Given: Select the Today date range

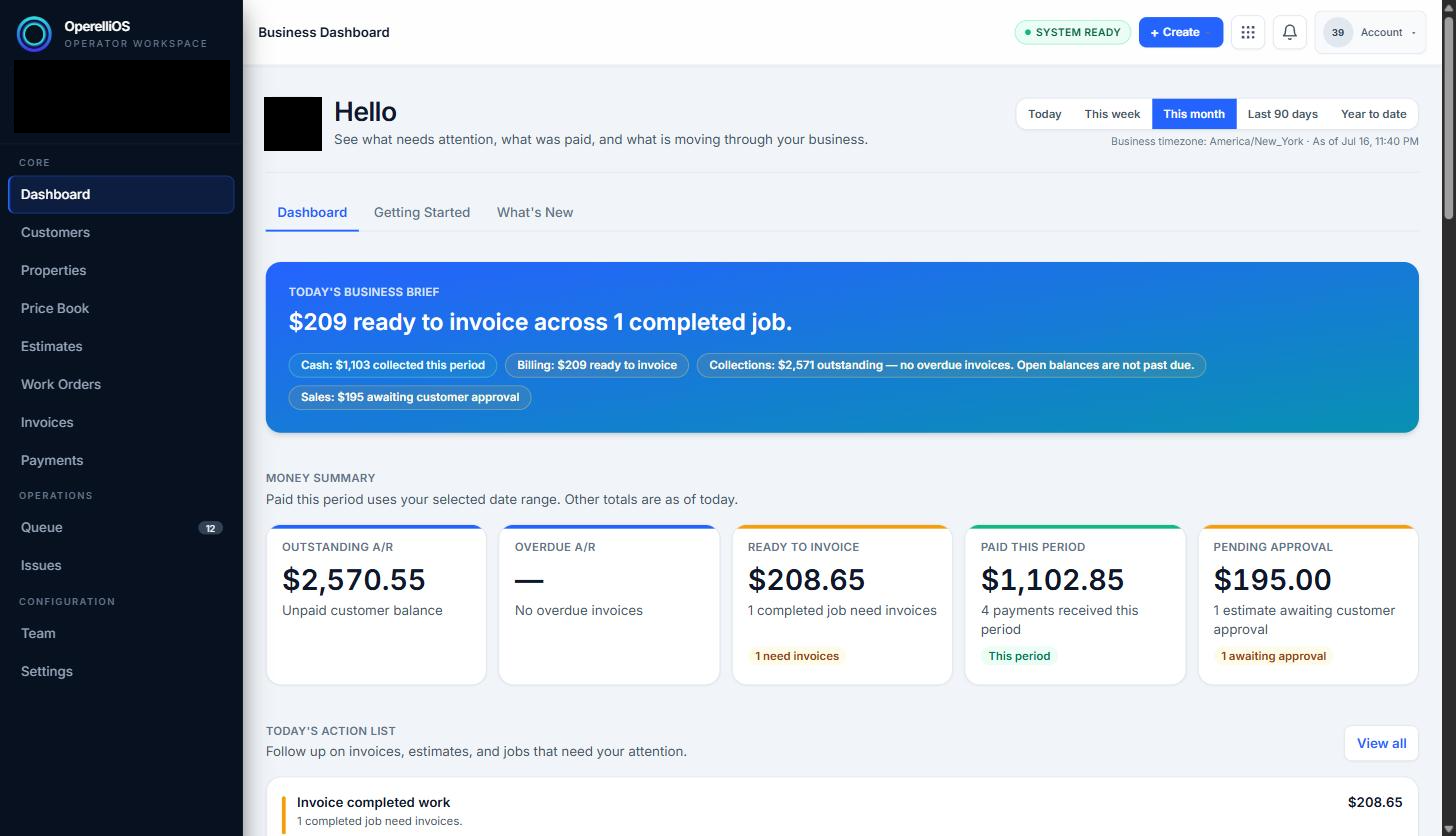Looking at the screenshot, I should [1044, 114].
